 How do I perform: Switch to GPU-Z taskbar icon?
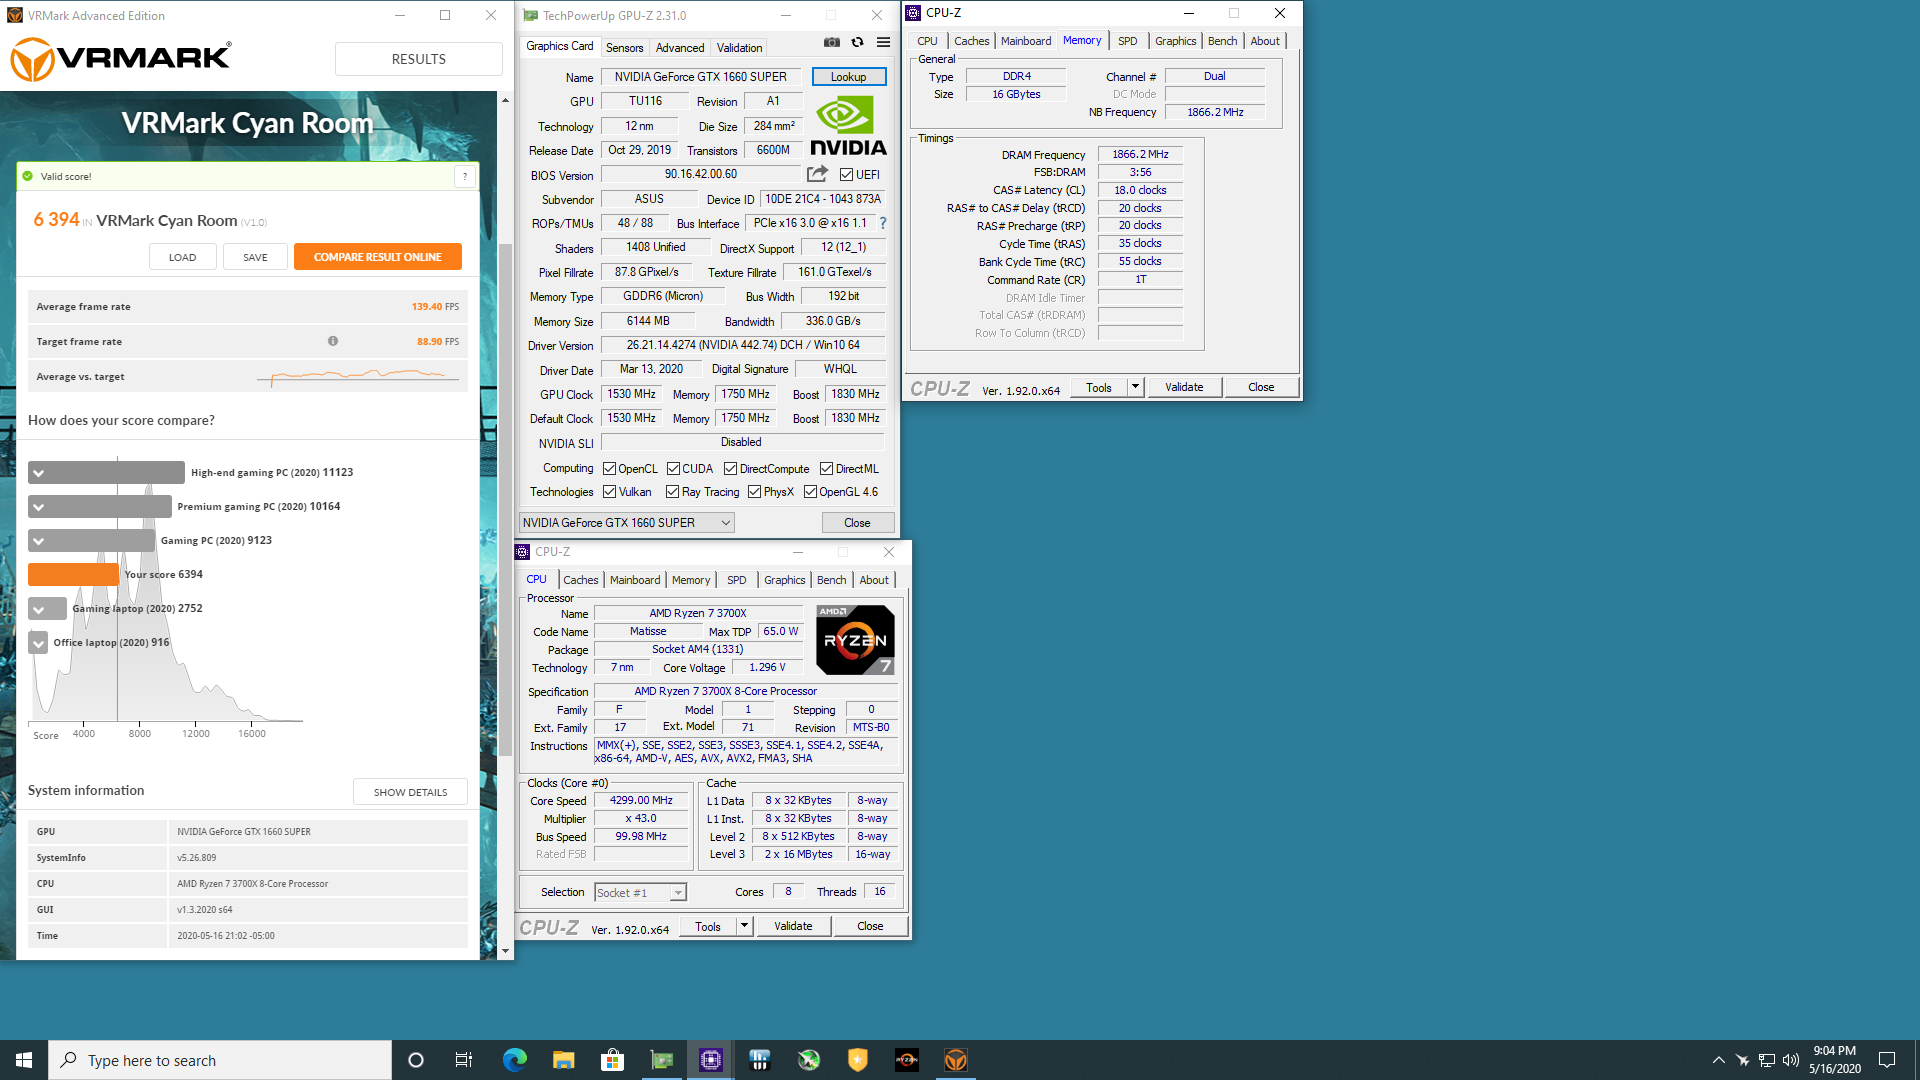pos(661,1060)
